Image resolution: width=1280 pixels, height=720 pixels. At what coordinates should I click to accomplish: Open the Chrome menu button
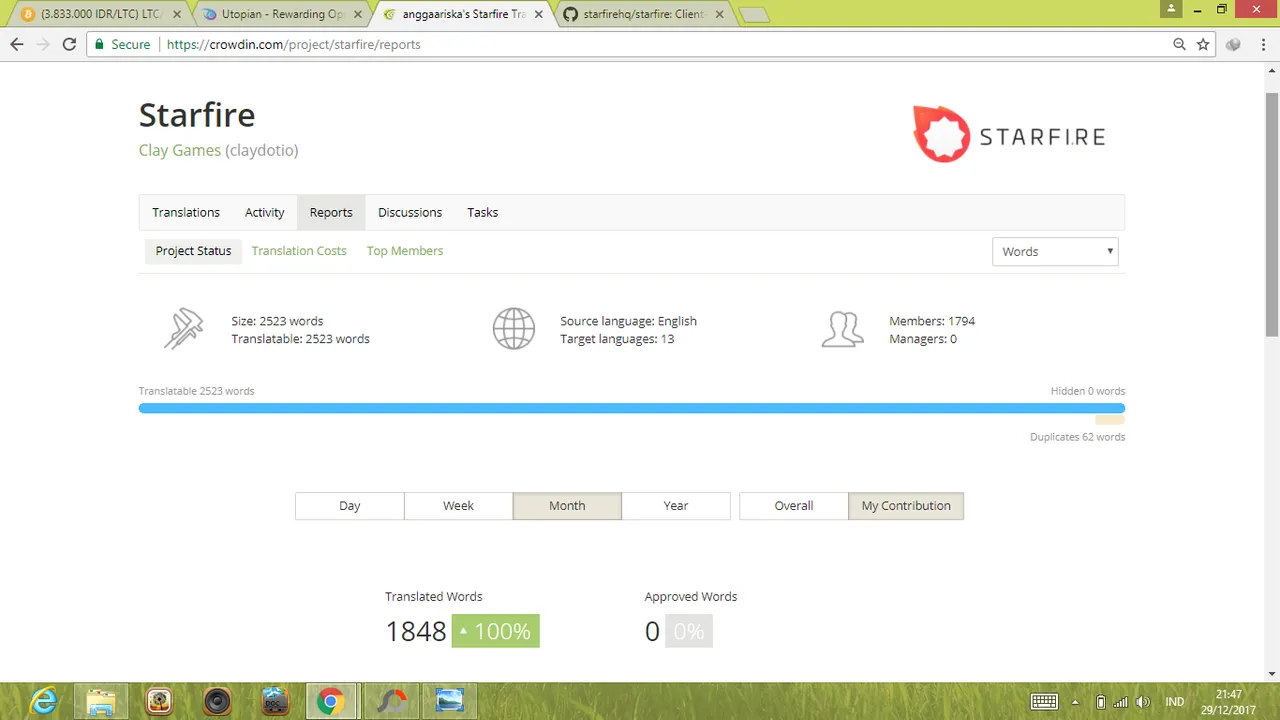(x=1262, y=44)
